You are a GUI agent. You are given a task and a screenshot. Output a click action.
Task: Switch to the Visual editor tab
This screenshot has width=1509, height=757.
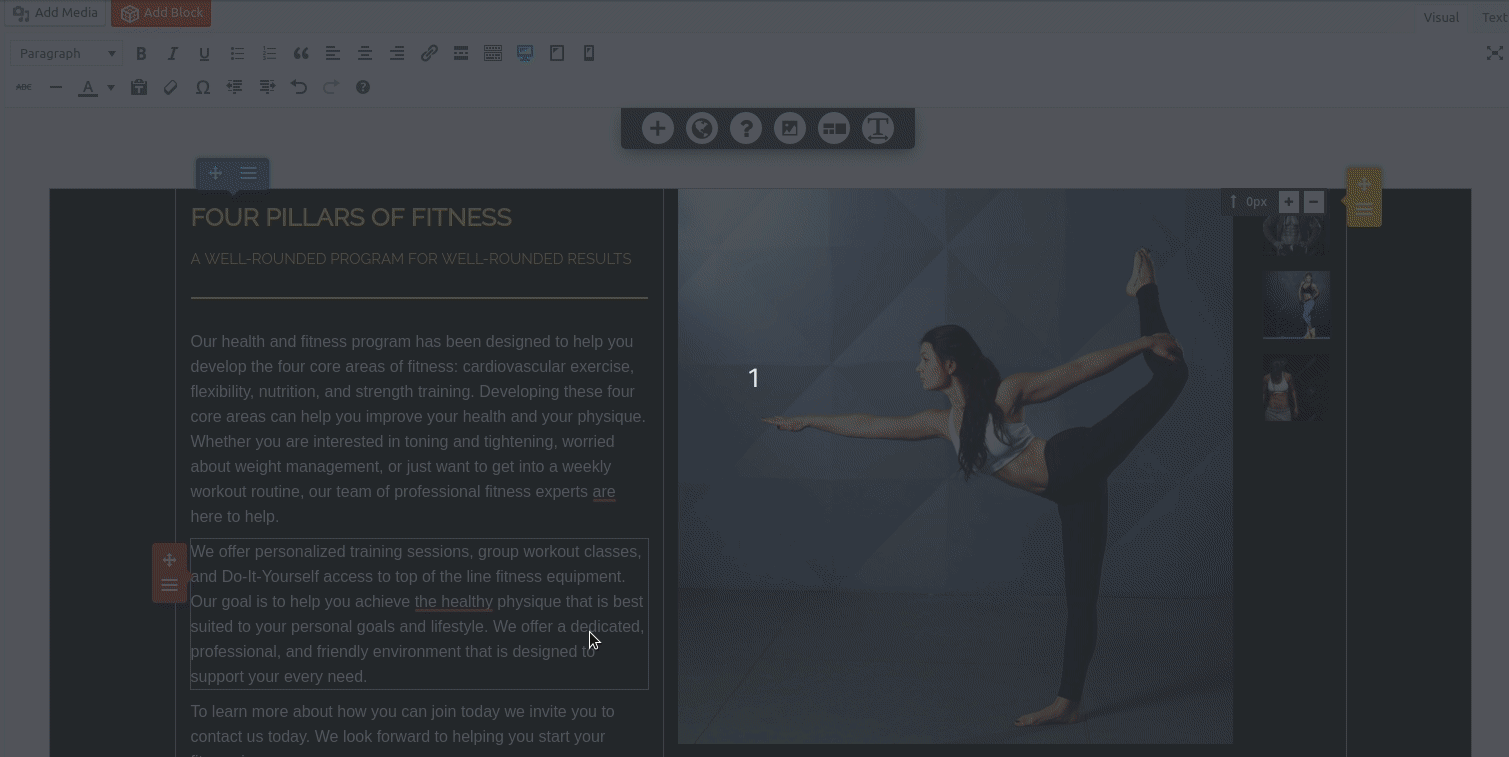point(1441,17)
